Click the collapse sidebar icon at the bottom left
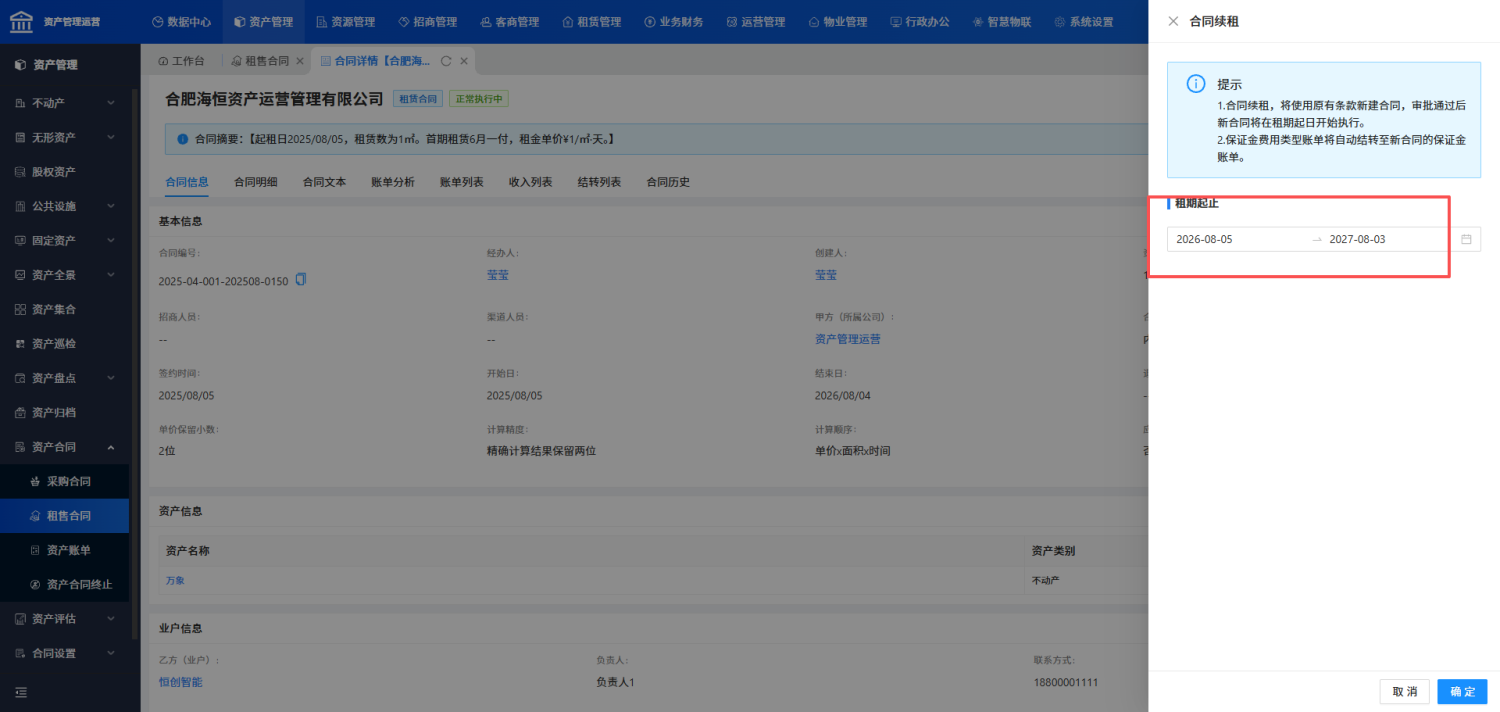The height and width of the screenshot is (712, 1500). [21, 692]
